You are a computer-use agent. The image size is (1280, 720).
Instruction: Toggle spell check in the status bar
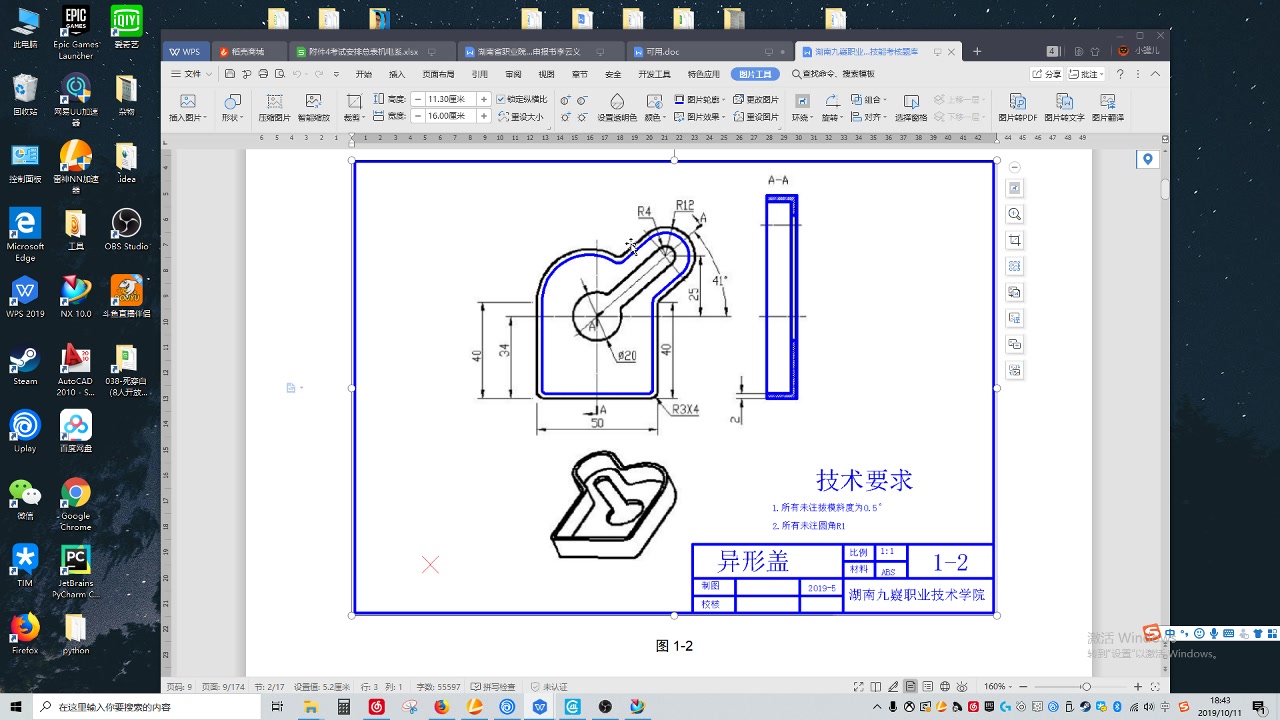point(494,687)
